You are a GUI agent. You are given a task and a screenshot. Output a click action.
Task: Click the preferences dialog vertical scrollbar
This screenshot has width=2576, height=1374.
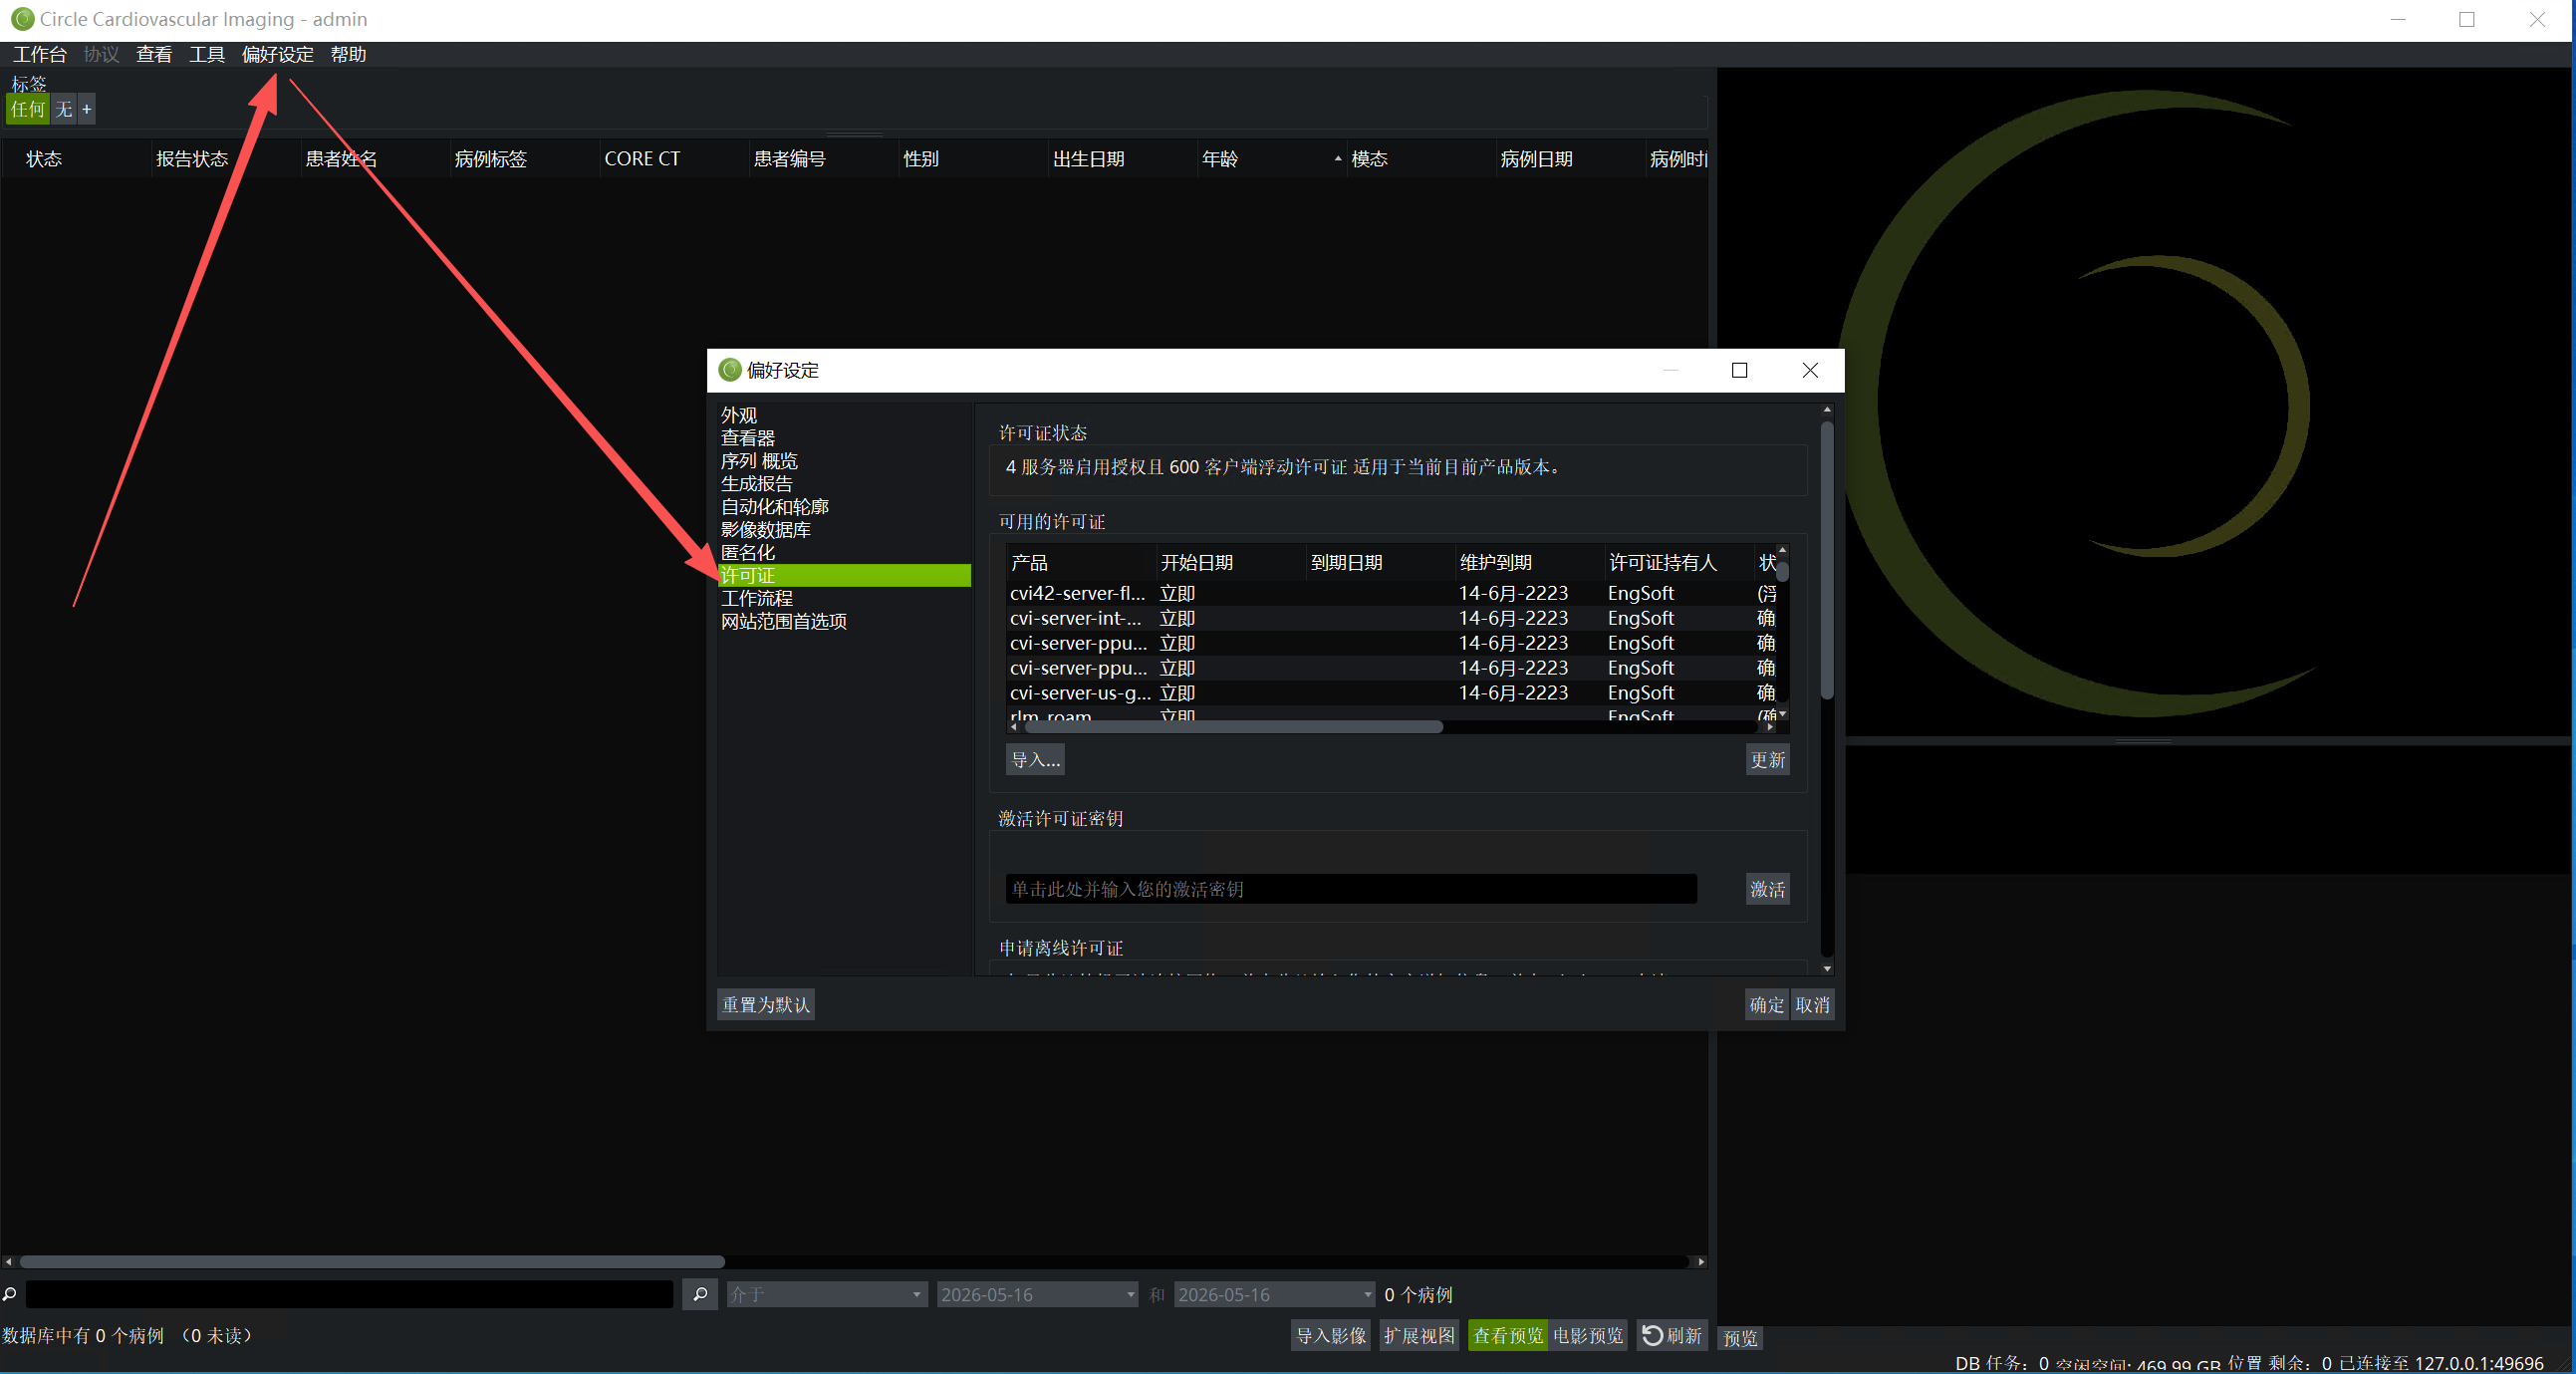(1827, 560)
